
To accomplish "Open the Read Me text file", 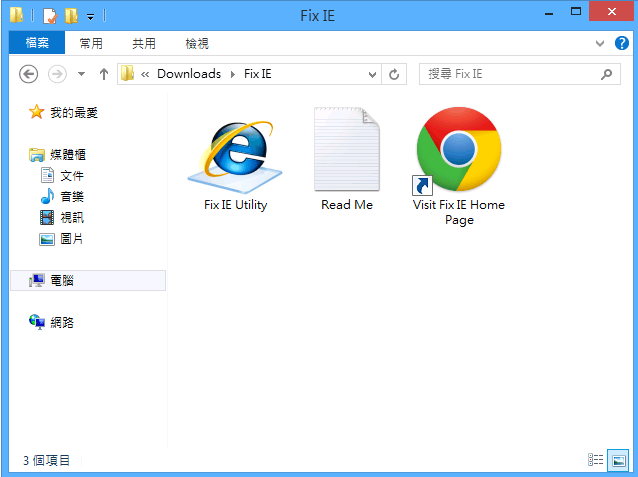I will pos(347,160).
